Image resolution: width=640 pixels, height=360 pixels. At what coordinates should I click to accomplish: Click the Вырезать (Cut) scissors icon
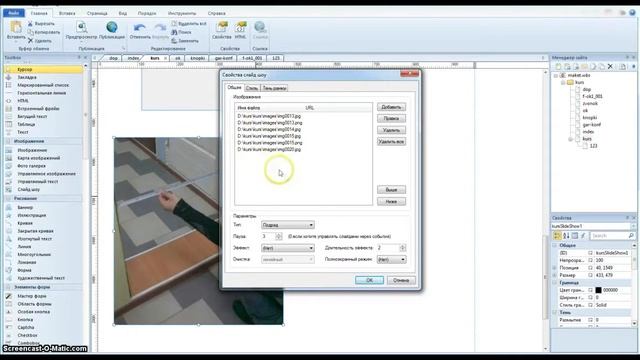coord(30,24)
